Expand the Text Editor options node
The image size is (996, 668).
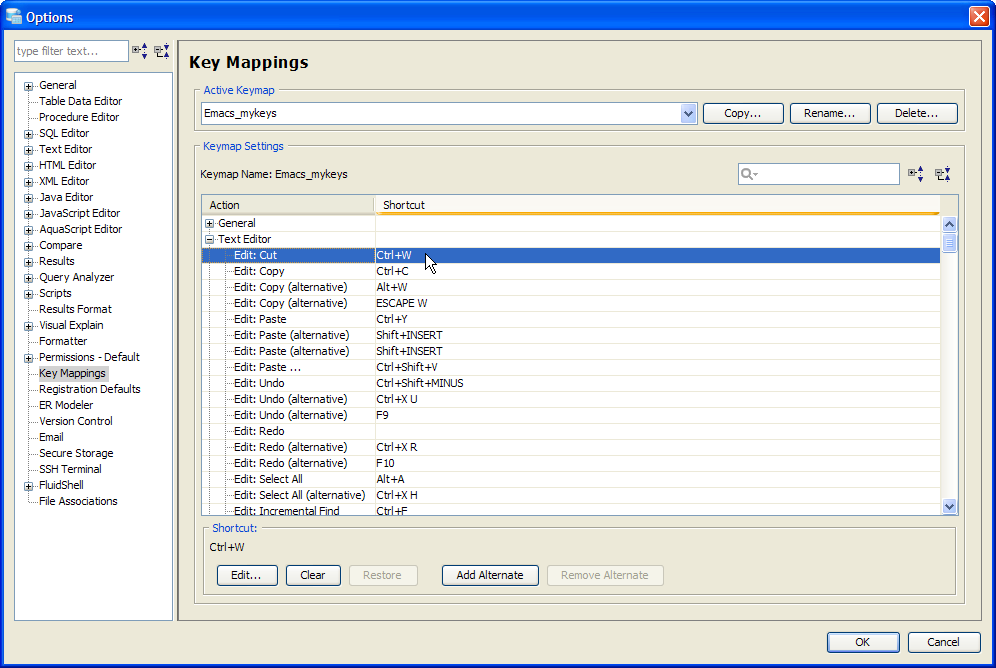tap(29, 150)
